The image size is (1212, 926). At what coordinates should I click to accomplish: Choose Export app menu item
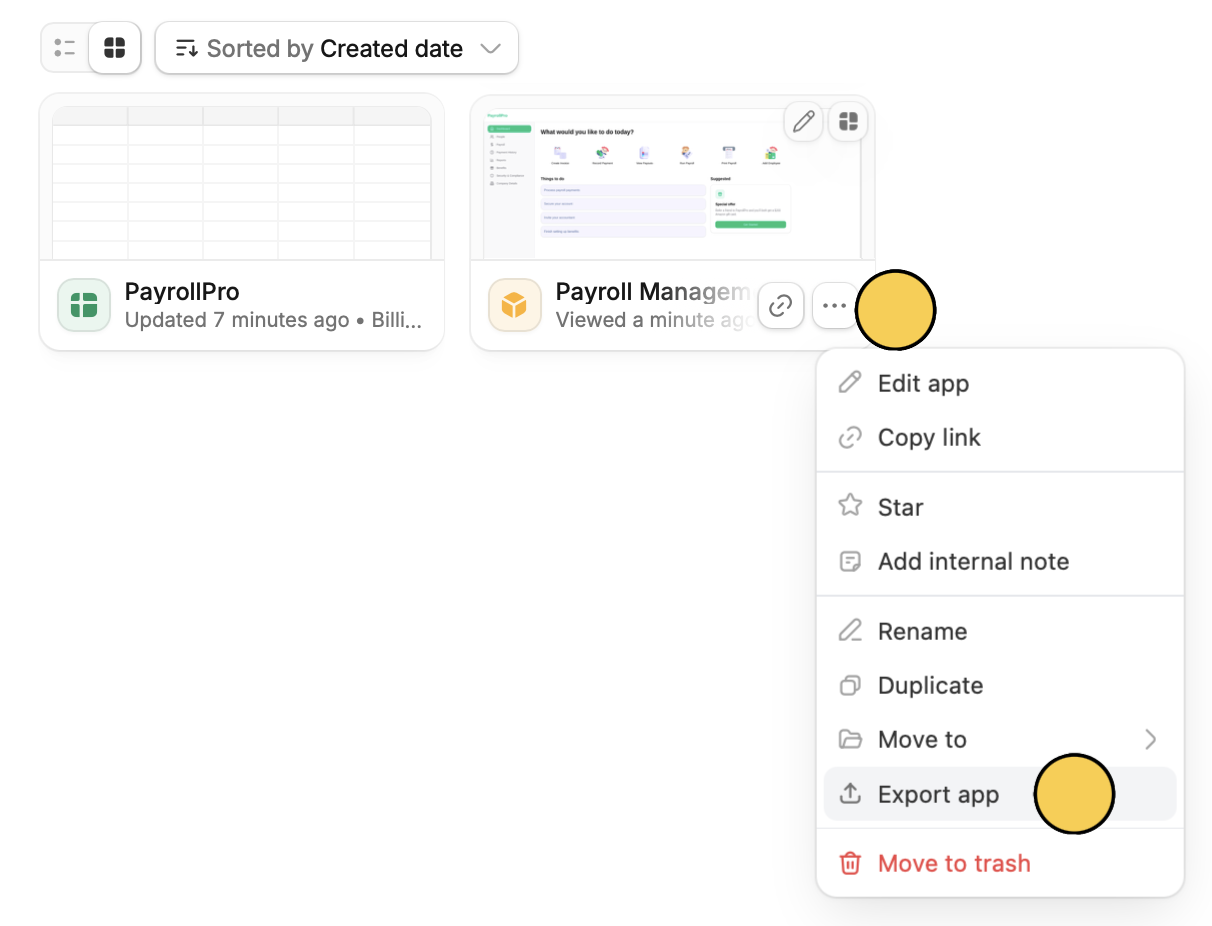pos(1000,794)
